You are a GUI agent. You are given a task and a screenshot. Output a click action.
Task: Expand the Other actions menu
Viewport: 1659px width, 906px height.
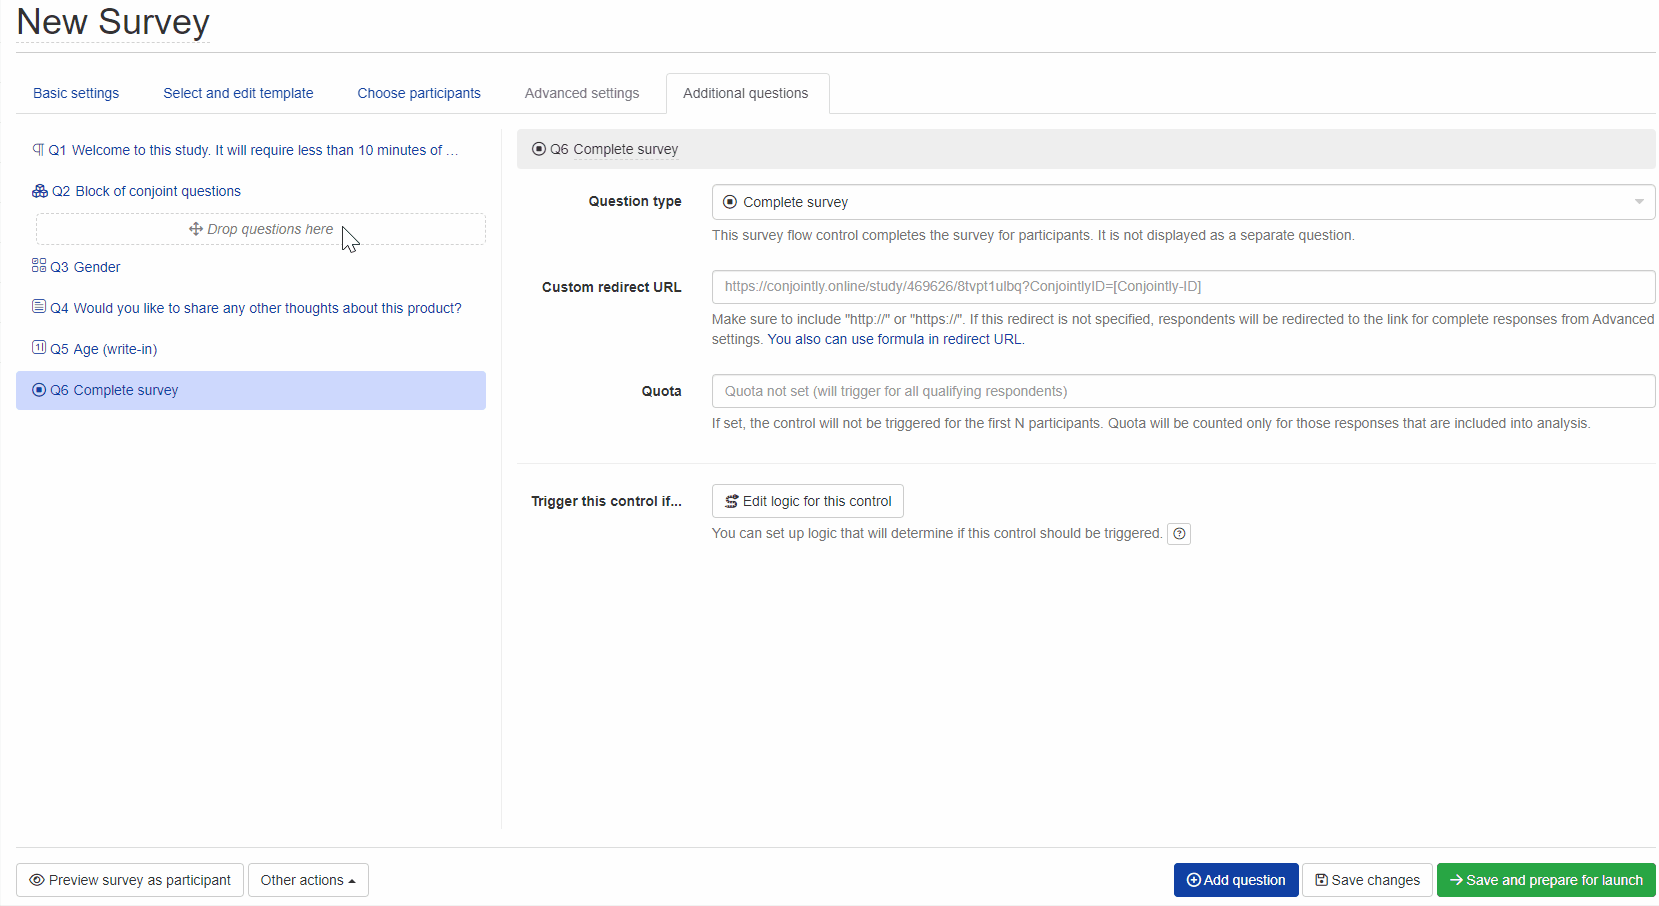click(308, 880)
